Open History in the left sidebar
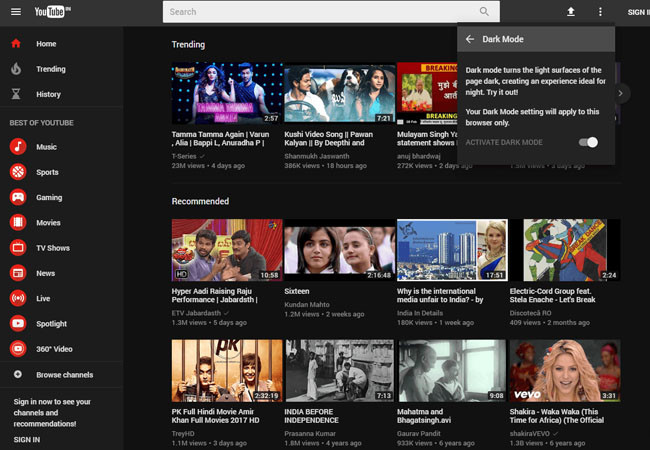 [x=48, y=94]
